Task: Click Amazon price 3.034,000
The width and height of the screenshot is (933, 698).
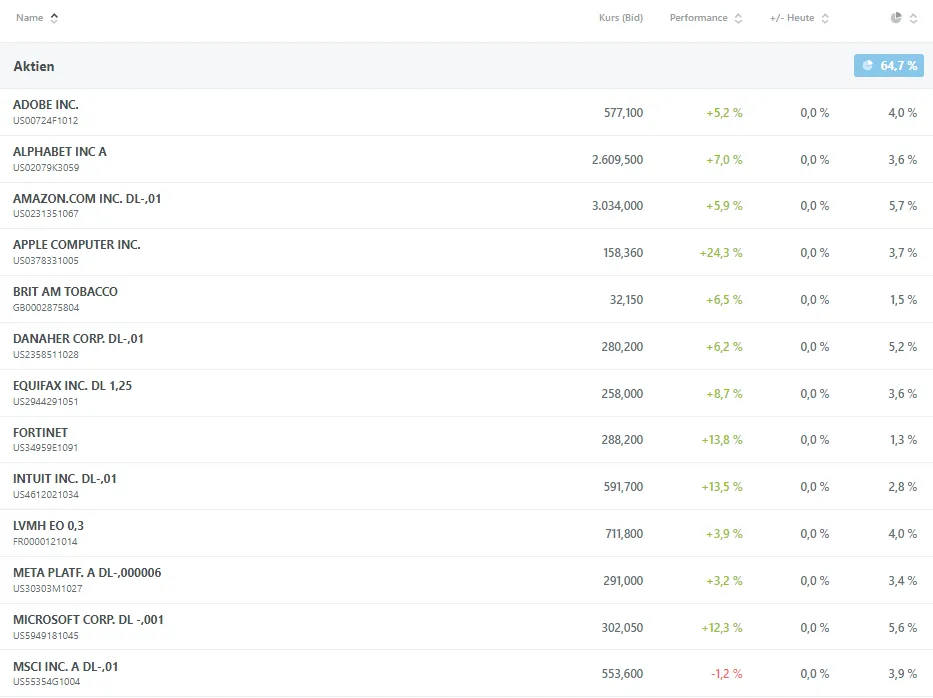Action: pyautogui.click(x=618, y=206)
